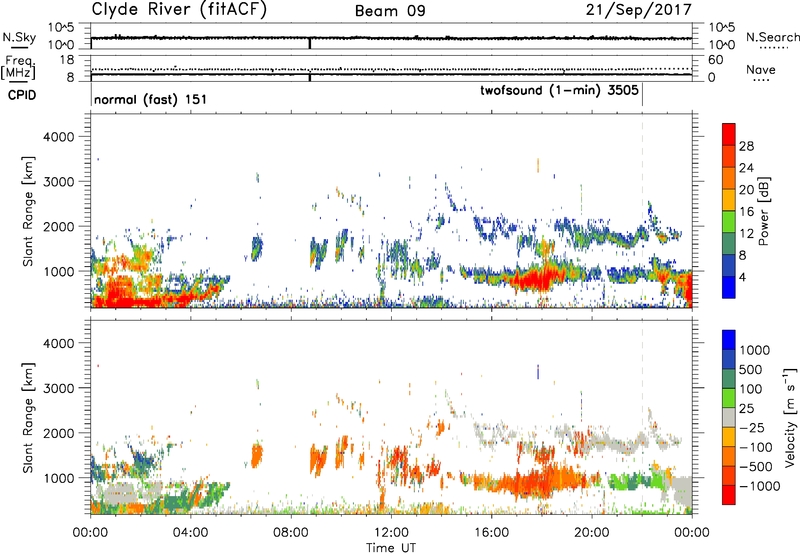Click the blue bottom of power colorbar
The height and width of the screenshot is (554, 800).
[729, 287]
